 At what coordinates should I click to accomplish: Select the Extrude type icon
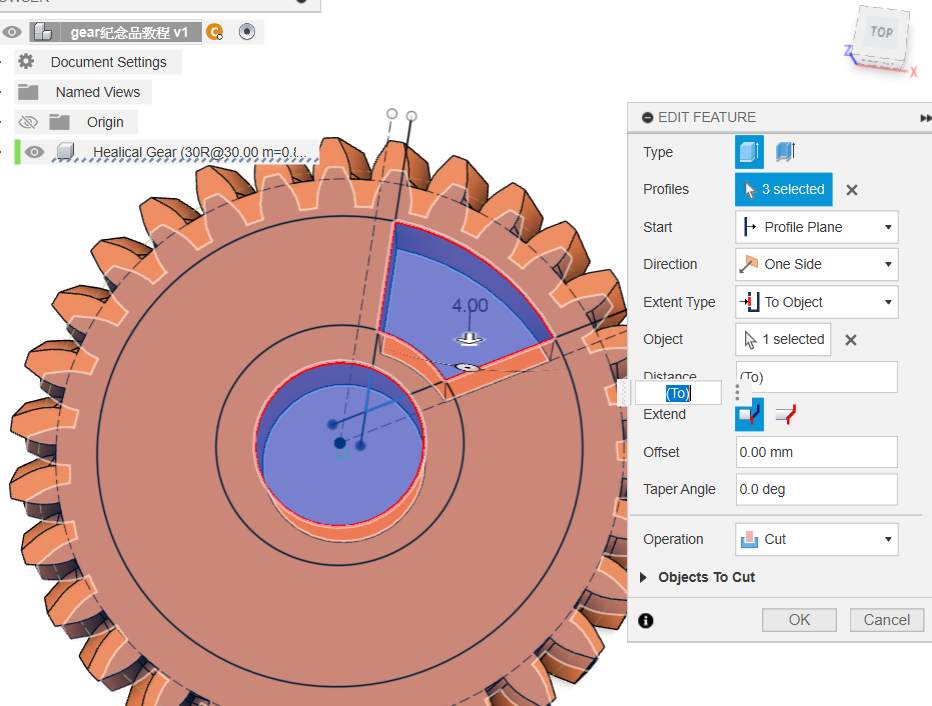click(x=749, y=152)
